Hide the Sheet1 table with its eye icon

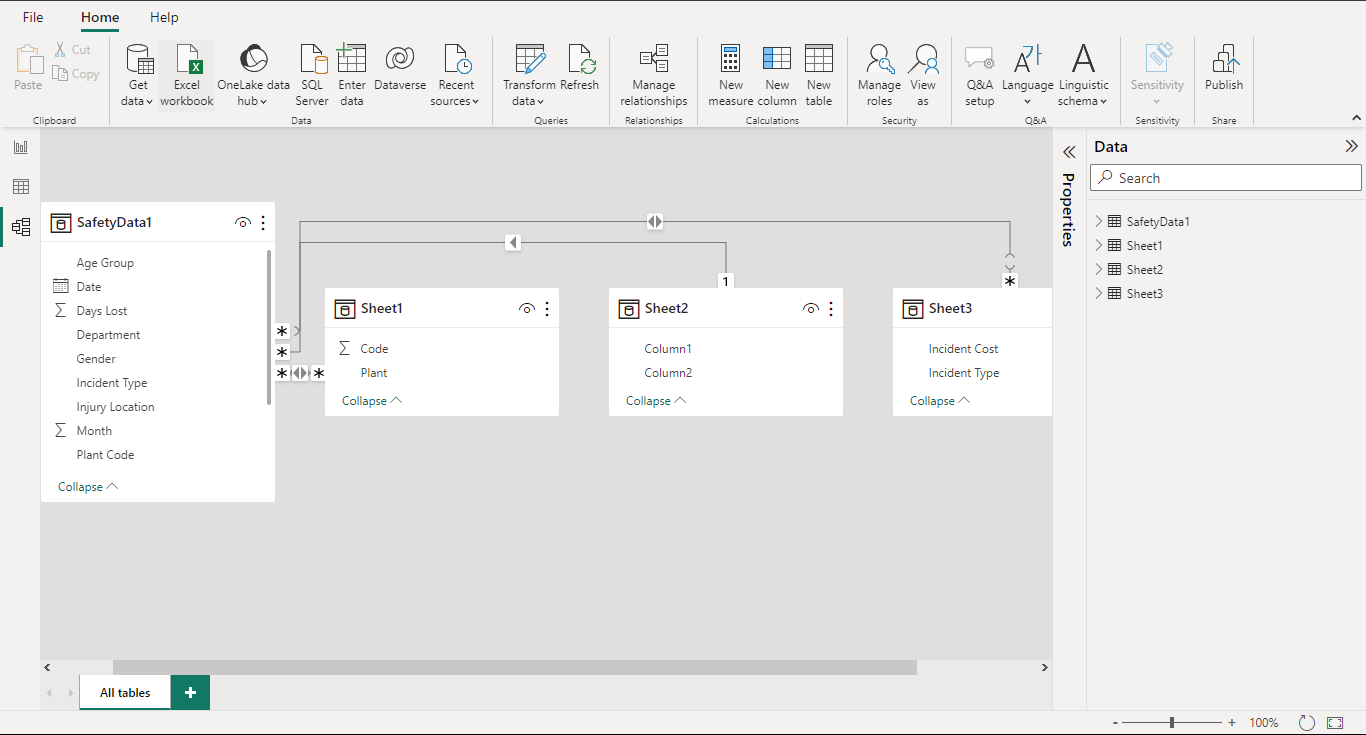[527, 308]
